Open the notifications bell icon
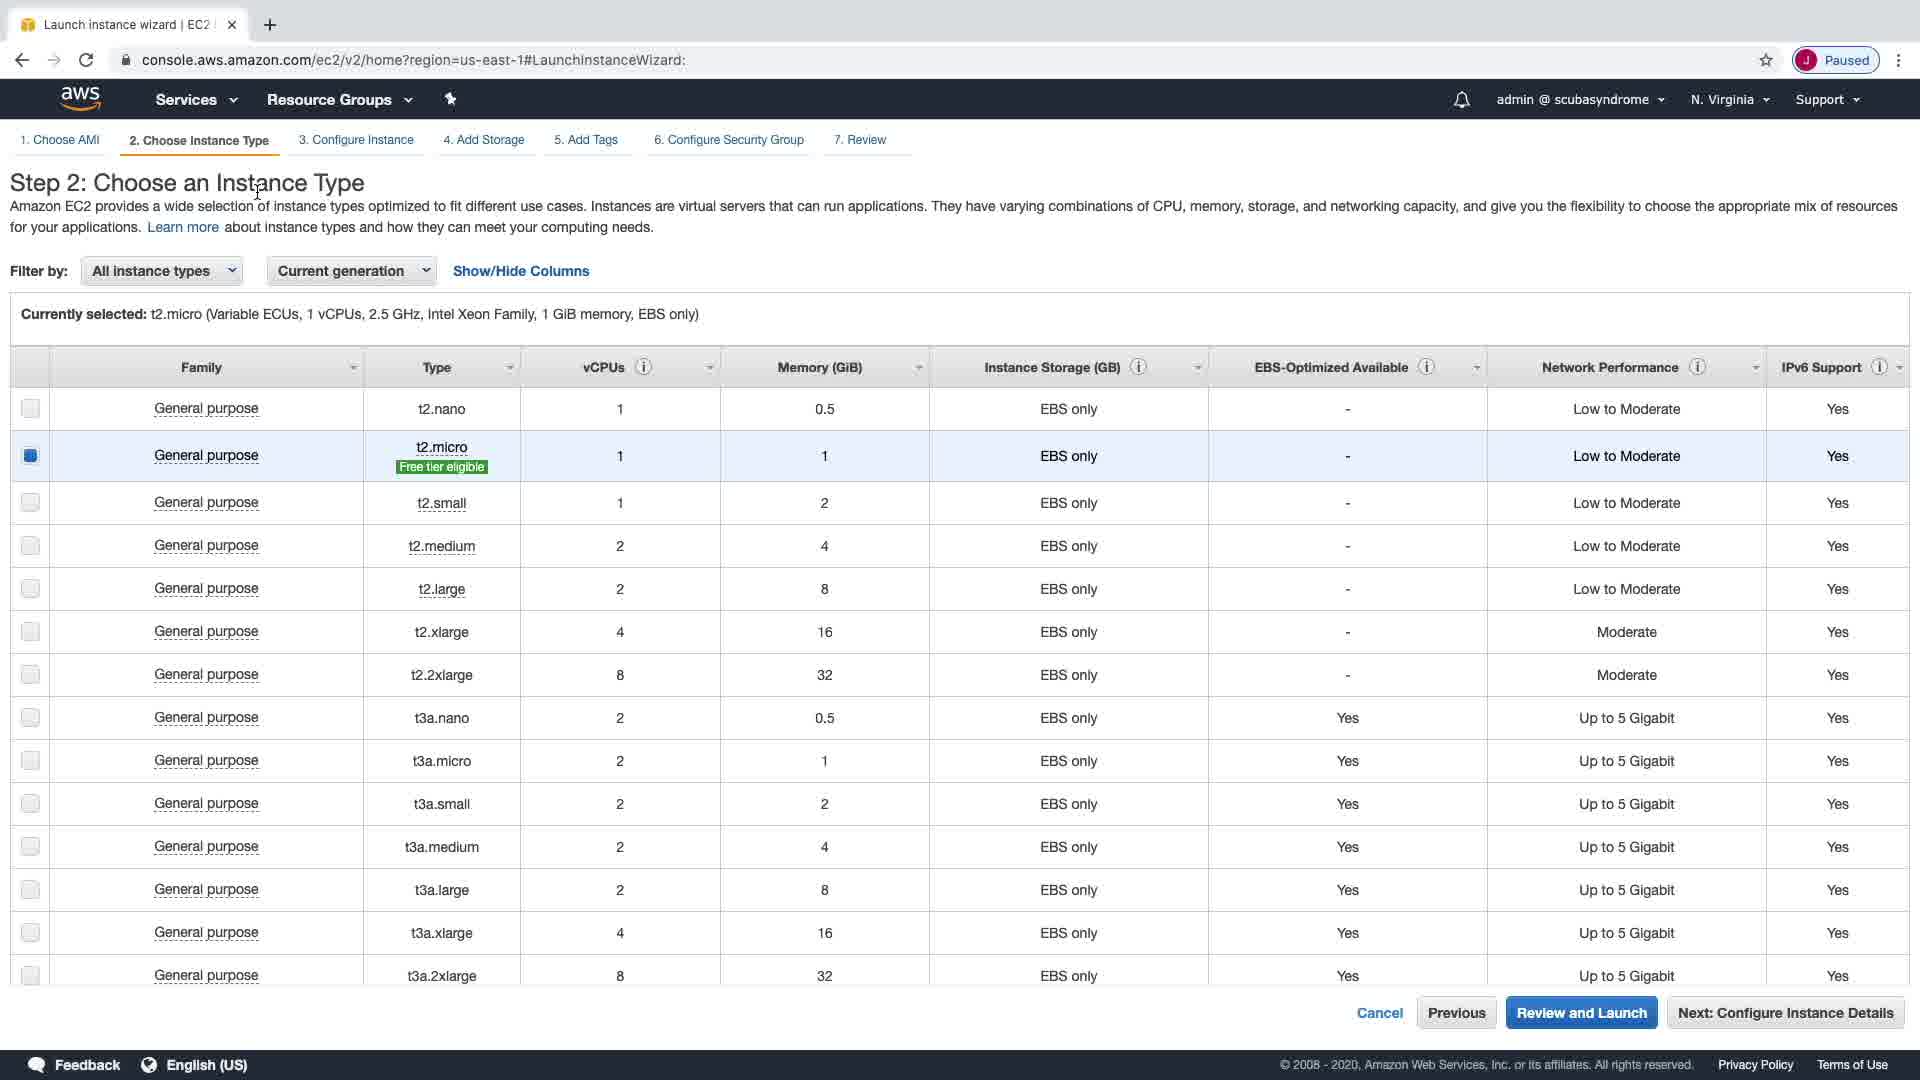This screenshot has height=1080, width=1920. [1461, 100]
